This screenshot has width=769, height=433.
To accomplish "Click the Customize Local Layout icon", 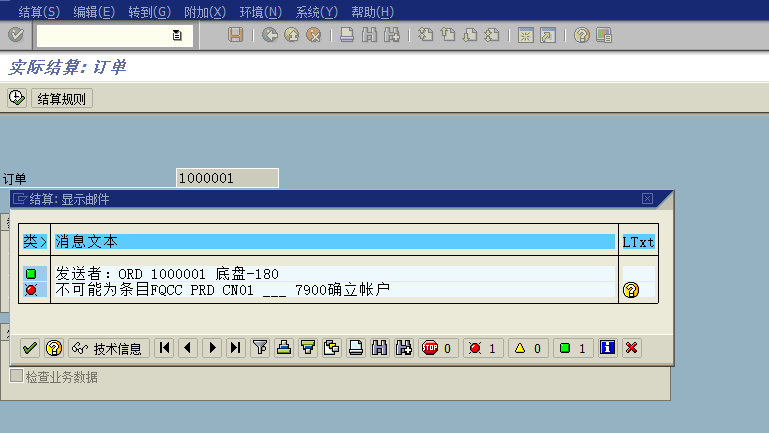I will point(604,35).
